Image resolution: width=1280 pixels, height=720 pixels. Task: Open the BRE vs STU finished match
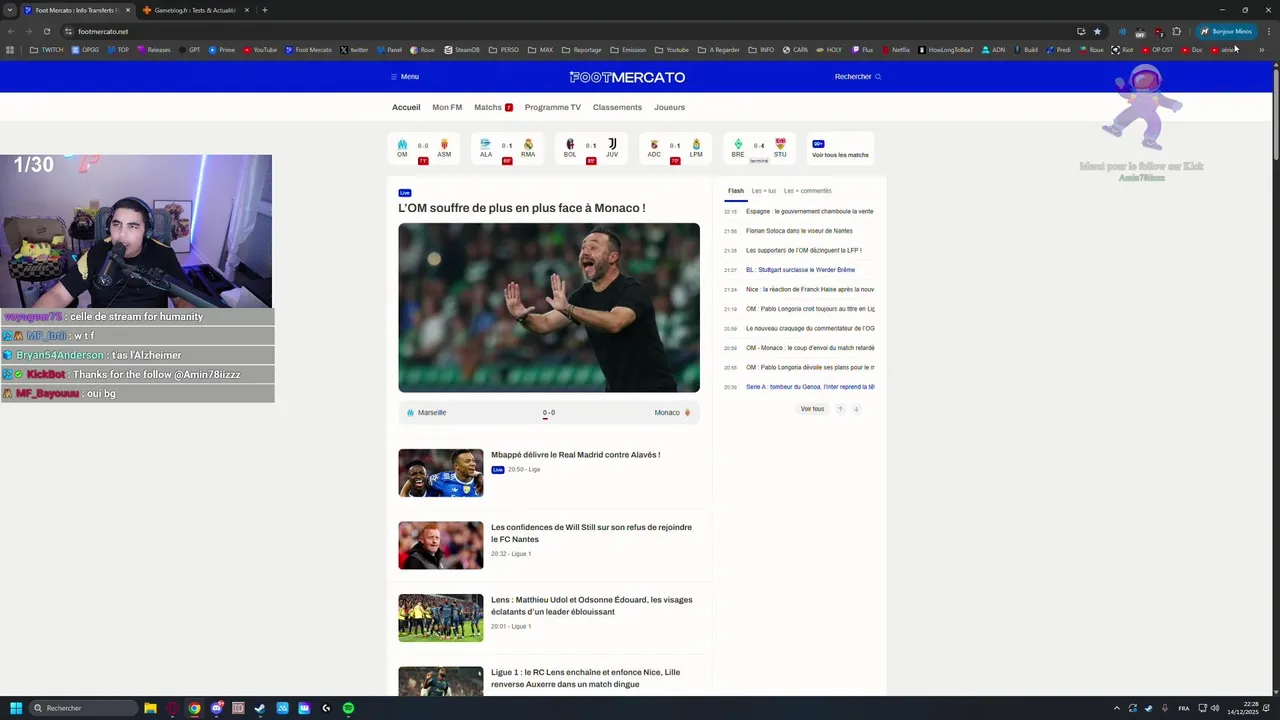(x=759, y=149)
